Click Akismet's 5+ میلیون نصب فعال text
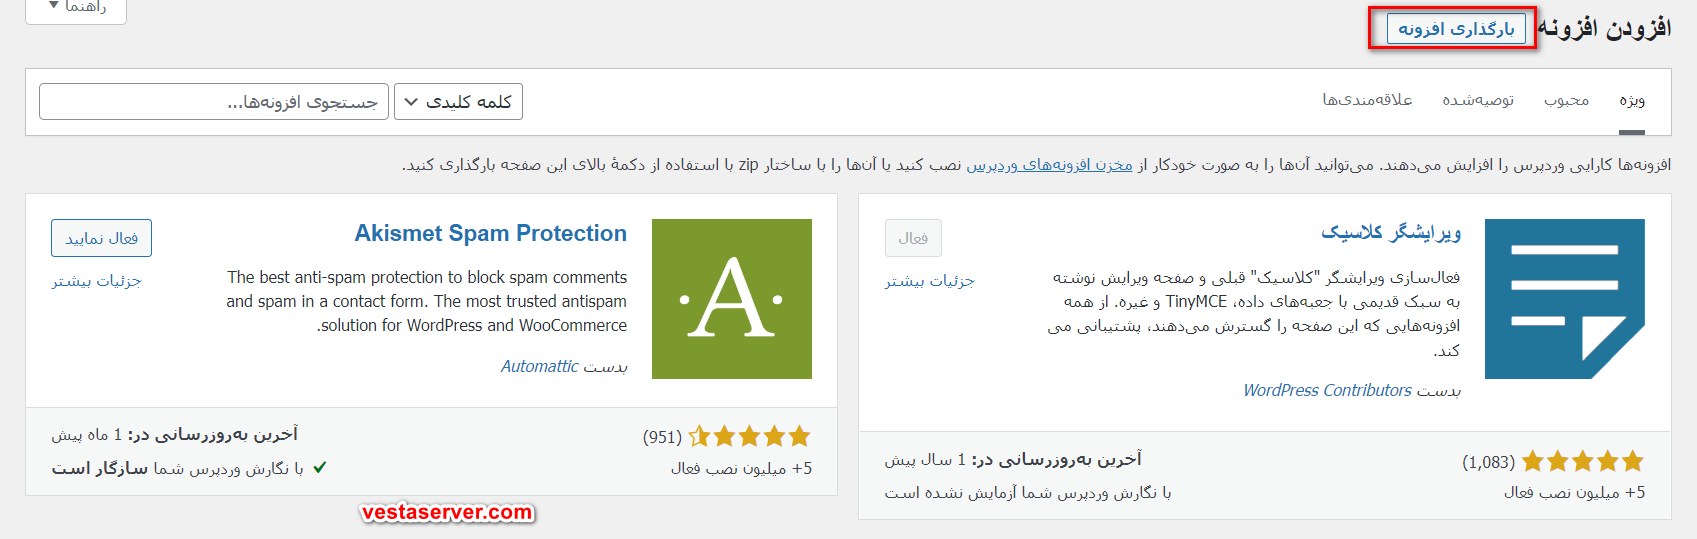 coord(741,468)
